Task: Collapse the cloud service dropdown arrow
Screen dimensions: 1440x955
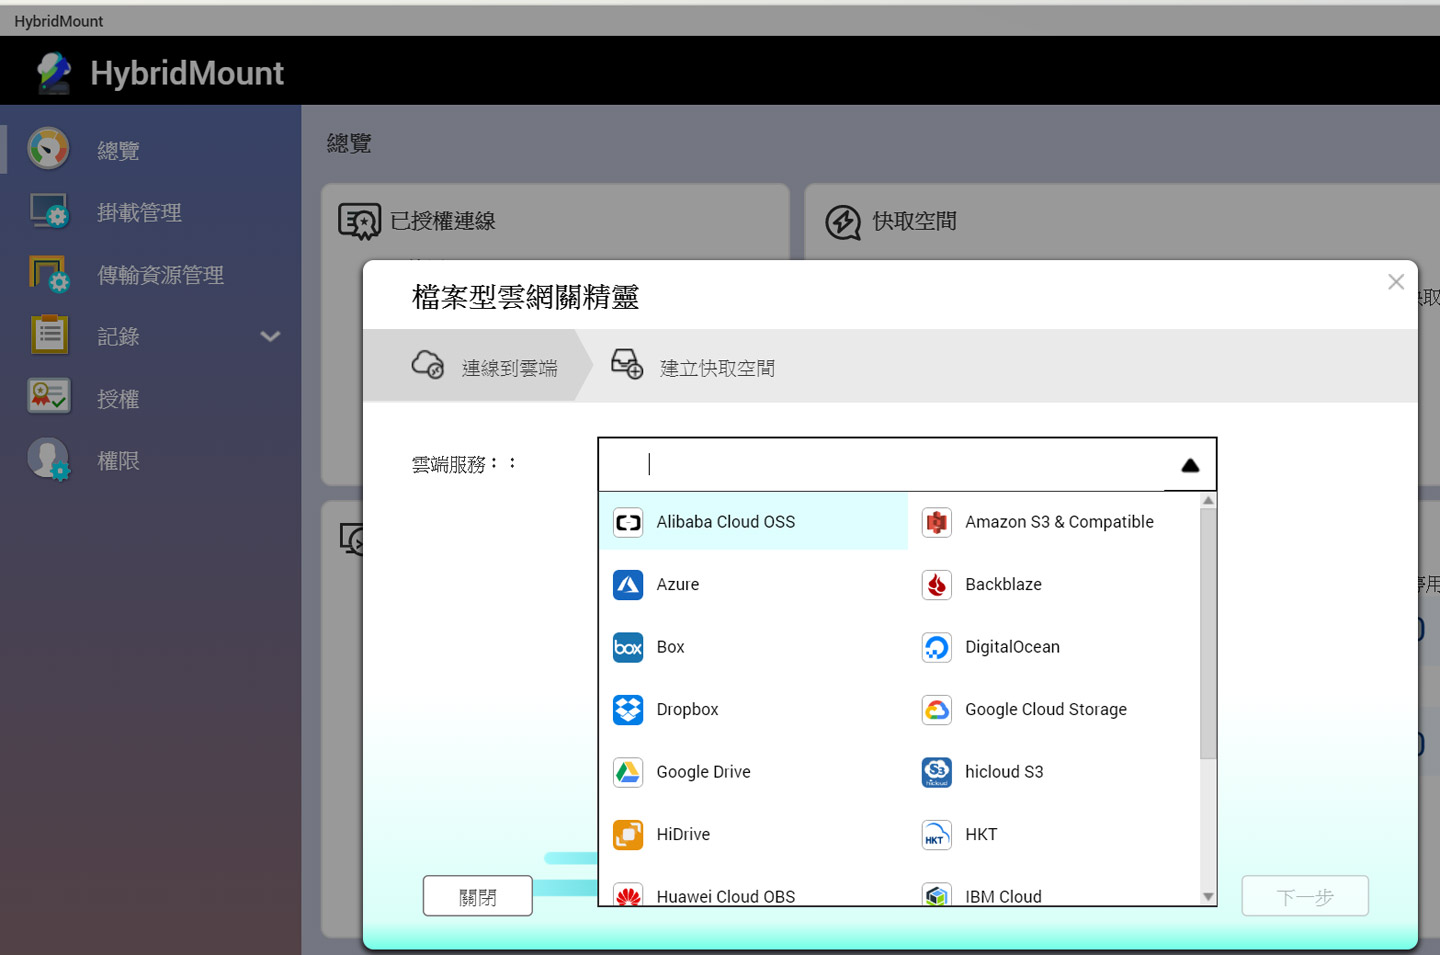Action: pyautogui.click(x=1189, y=465)
